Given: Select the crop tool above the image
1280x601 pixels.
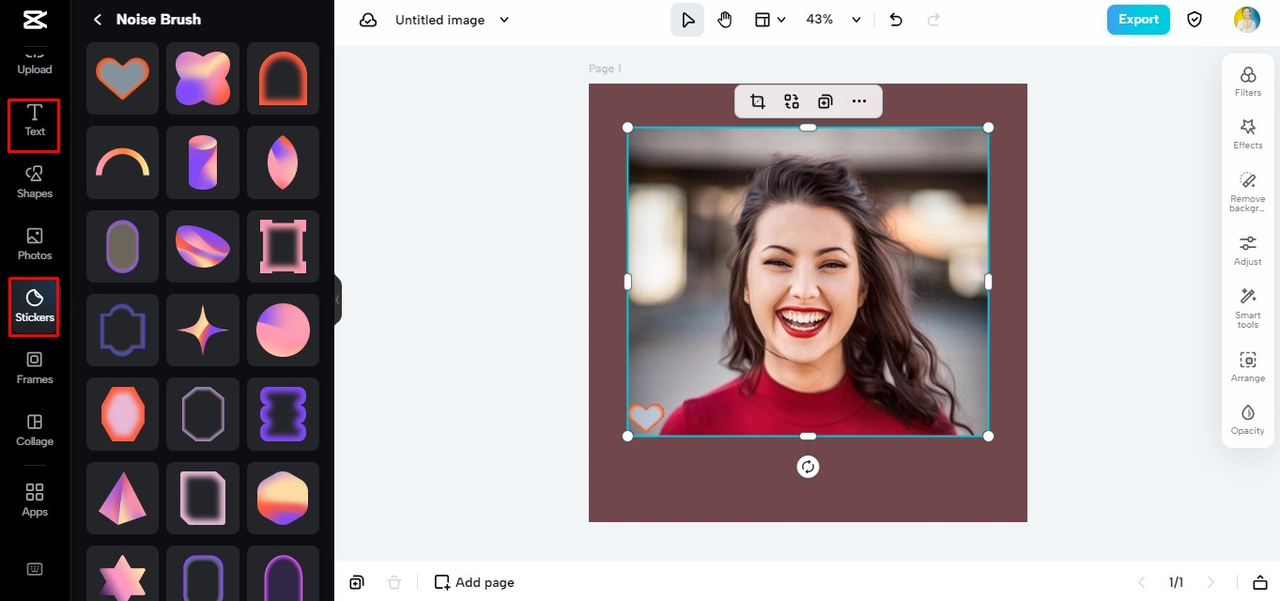Looking at the screenshot, I should [x=757, y=101].
